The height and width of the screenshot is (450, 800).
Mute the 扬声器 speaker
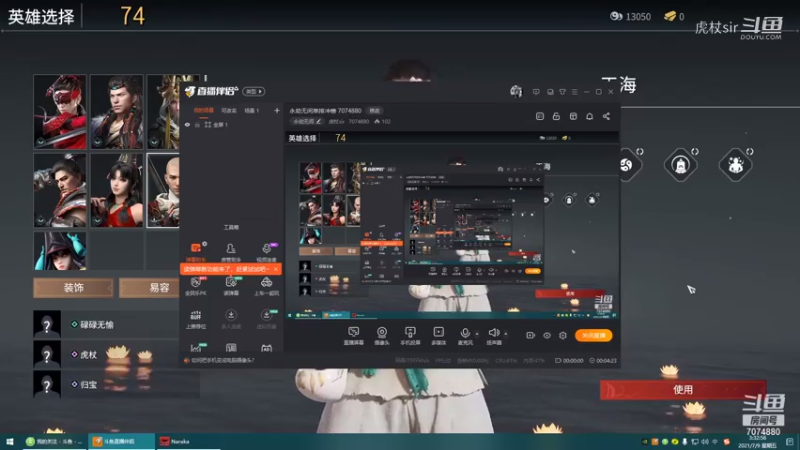click(493, 336)
